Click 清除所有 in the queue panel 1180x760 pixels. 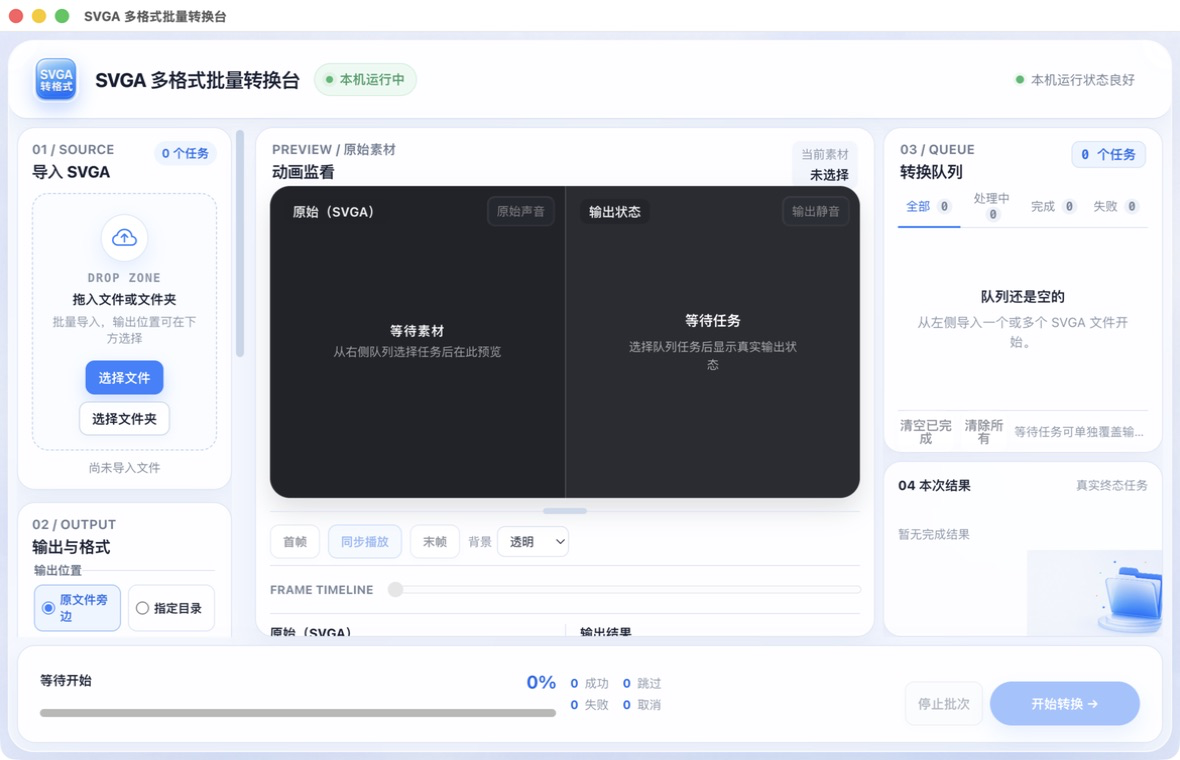(984, 432)
